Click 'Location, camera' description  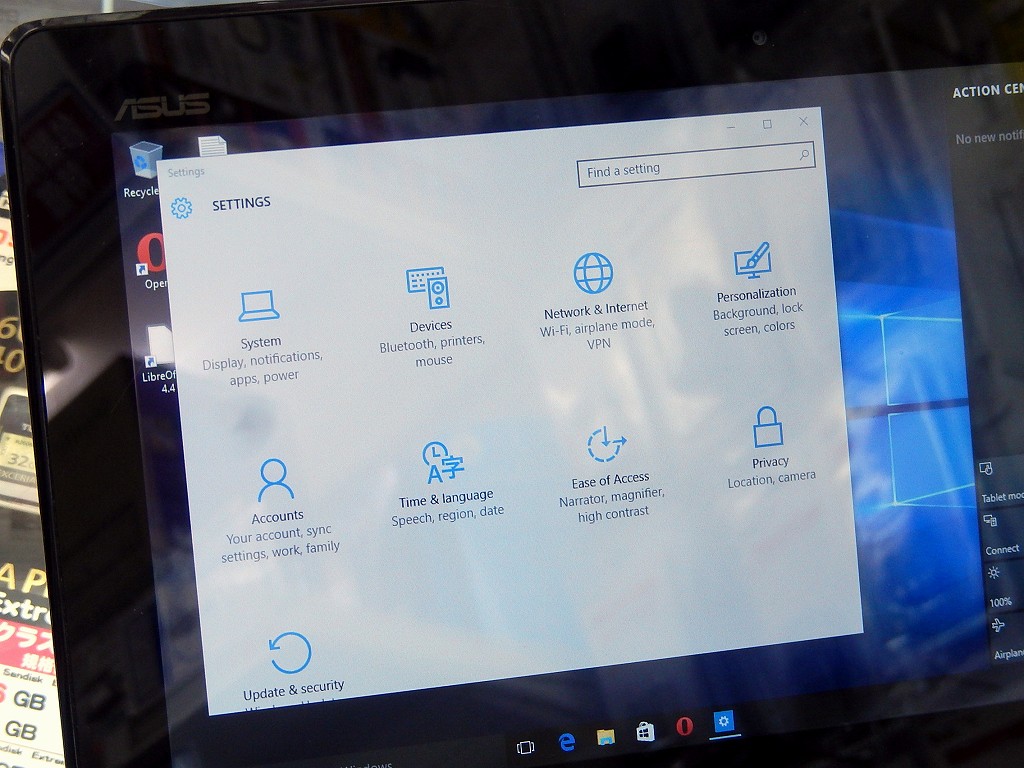(x=771, y=479)
